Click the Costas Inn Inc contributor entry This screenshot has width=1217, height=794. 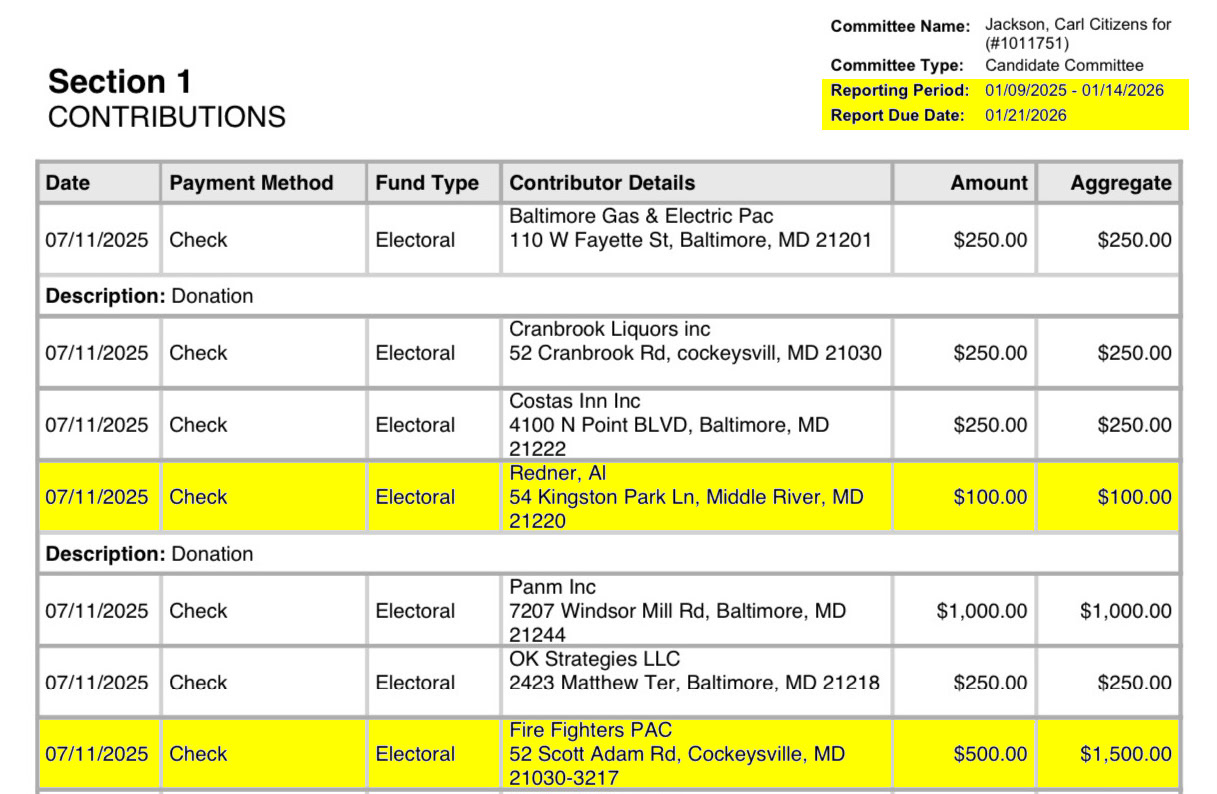[575, 401]
